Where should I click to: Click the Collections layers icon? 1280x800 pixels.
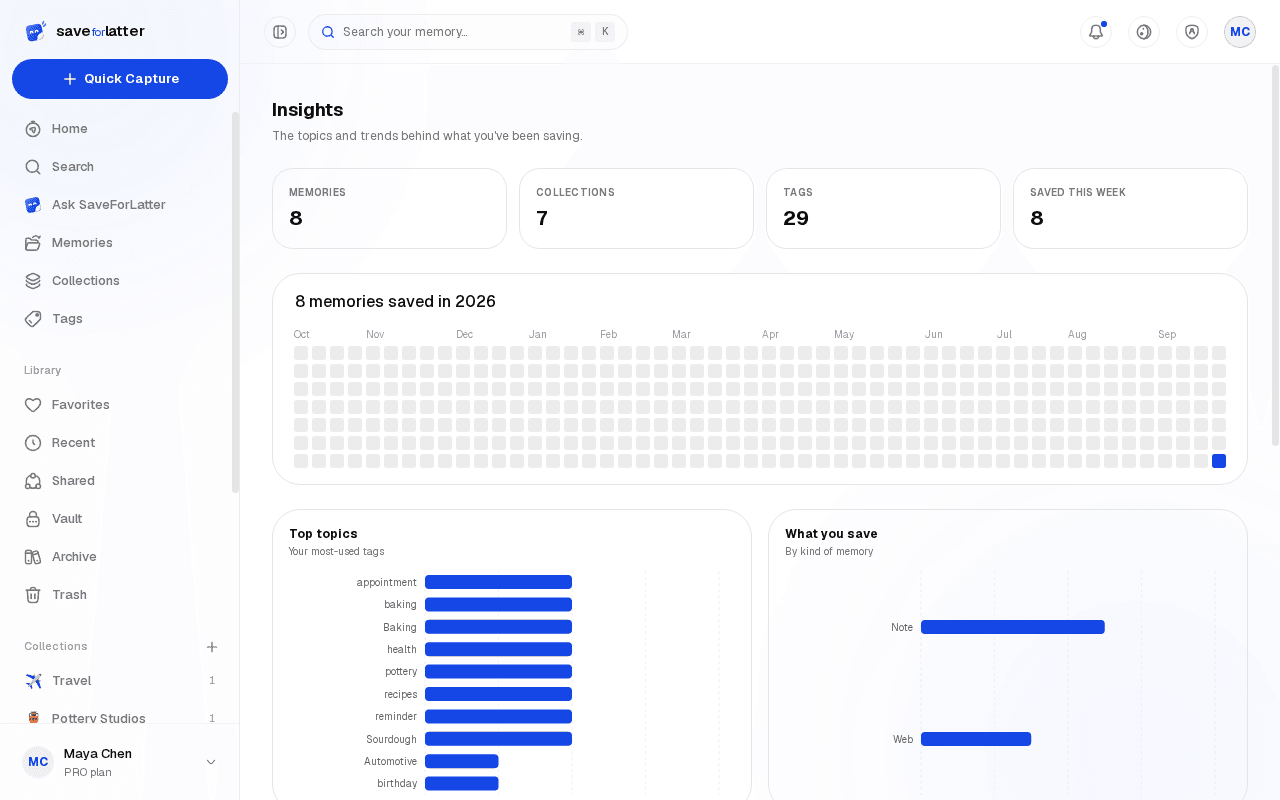pos(33,281)
